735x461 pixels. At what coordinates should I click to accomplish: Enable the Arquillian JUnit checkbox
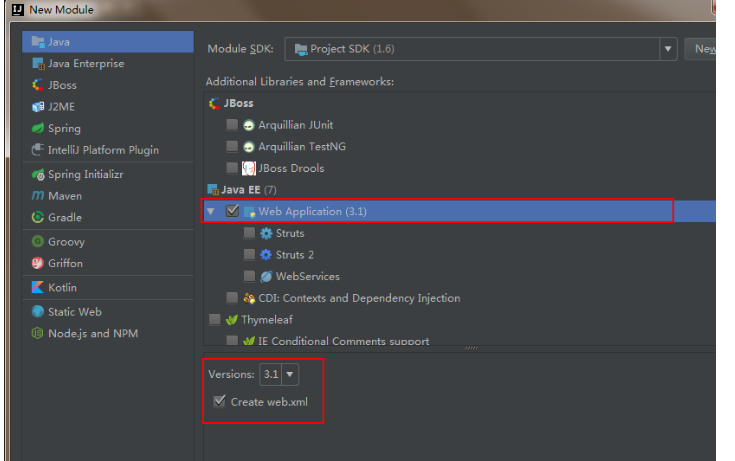click(x=232, y=125)
